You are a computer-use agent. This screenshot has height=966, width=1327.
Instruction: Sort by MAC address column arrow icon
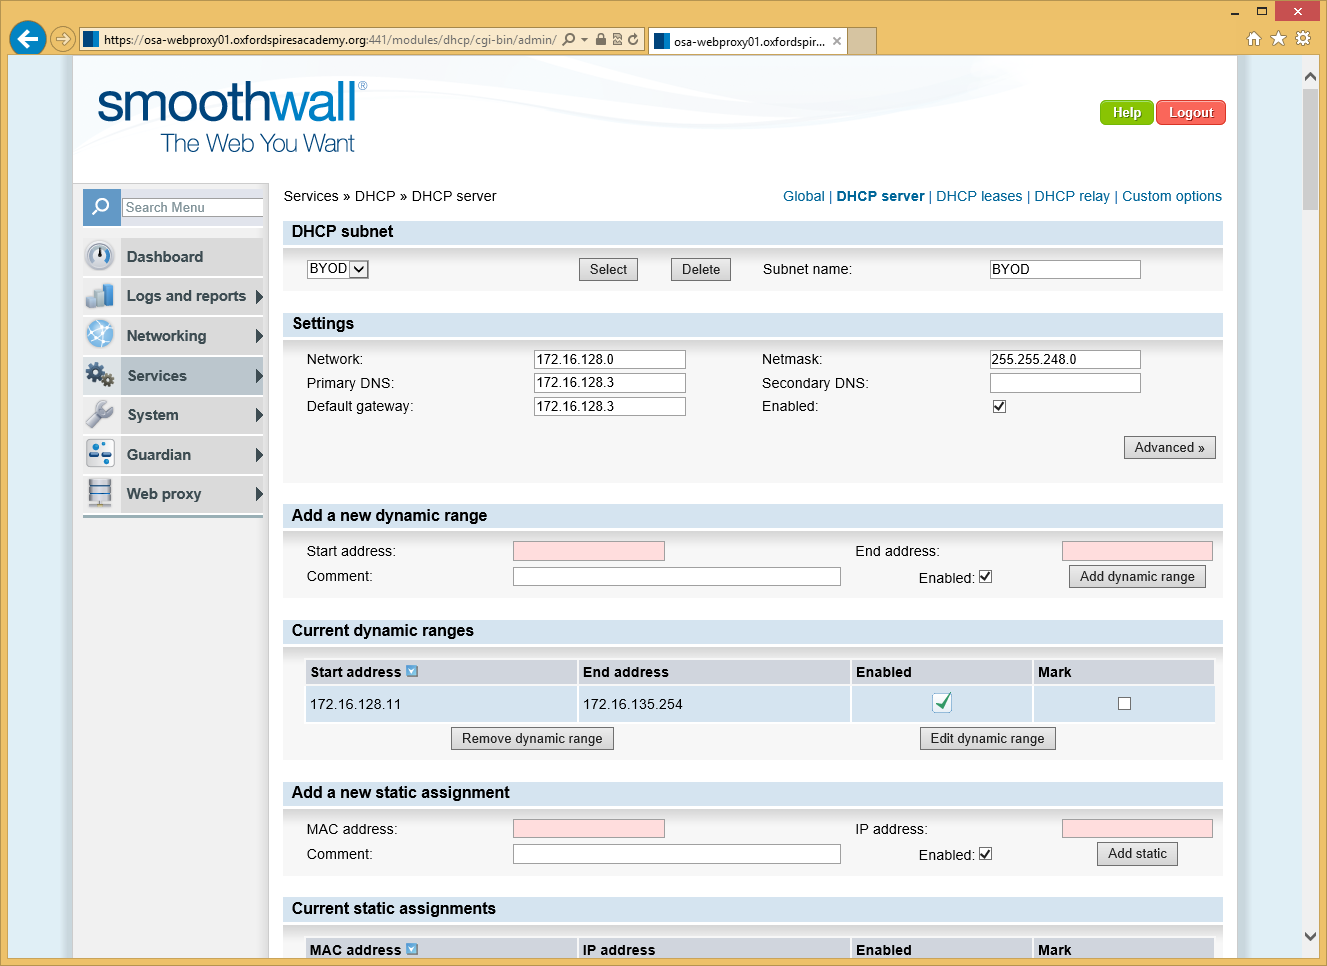click(x=412, y=950)
